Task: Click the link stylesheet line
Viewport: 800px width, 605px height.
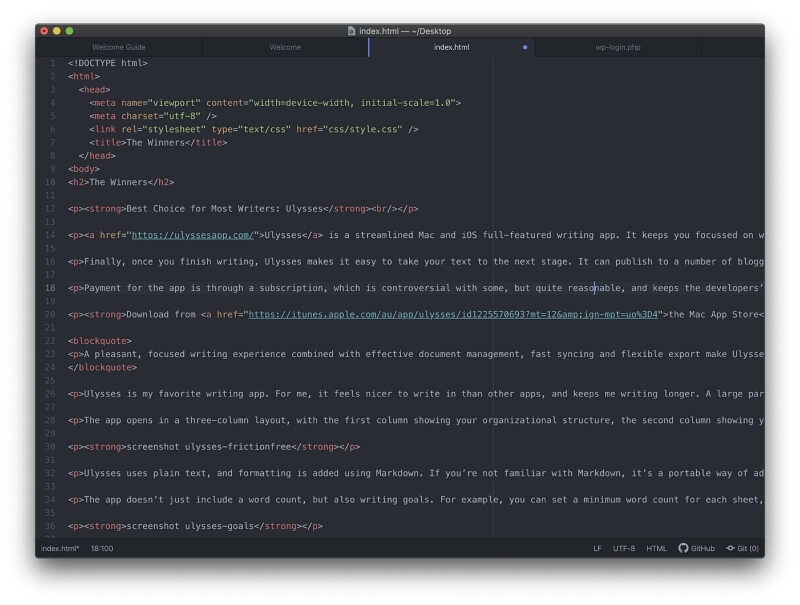Action: point(254,130)
